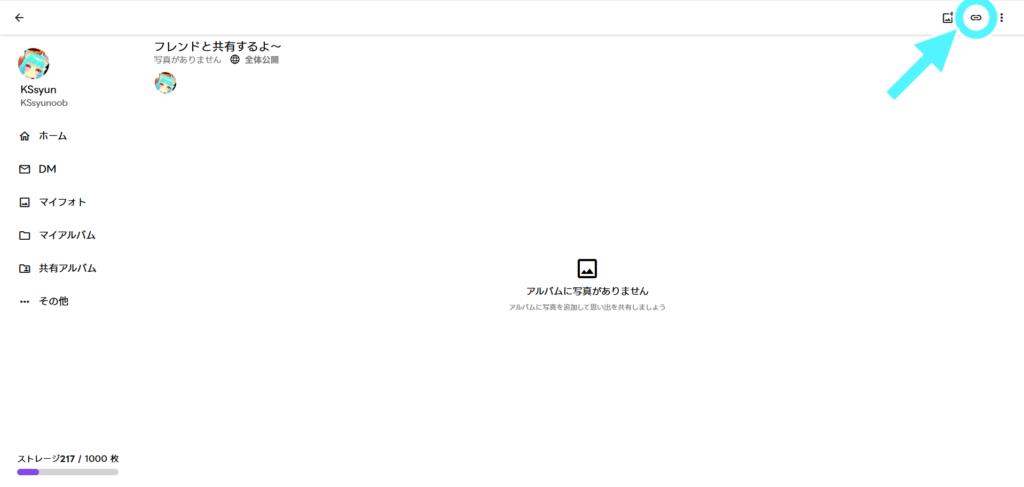Go to ホーム in the sidebar
The height and width of the screenshot is (487, 1024).
pyautogui.click(x=52, y=136)
